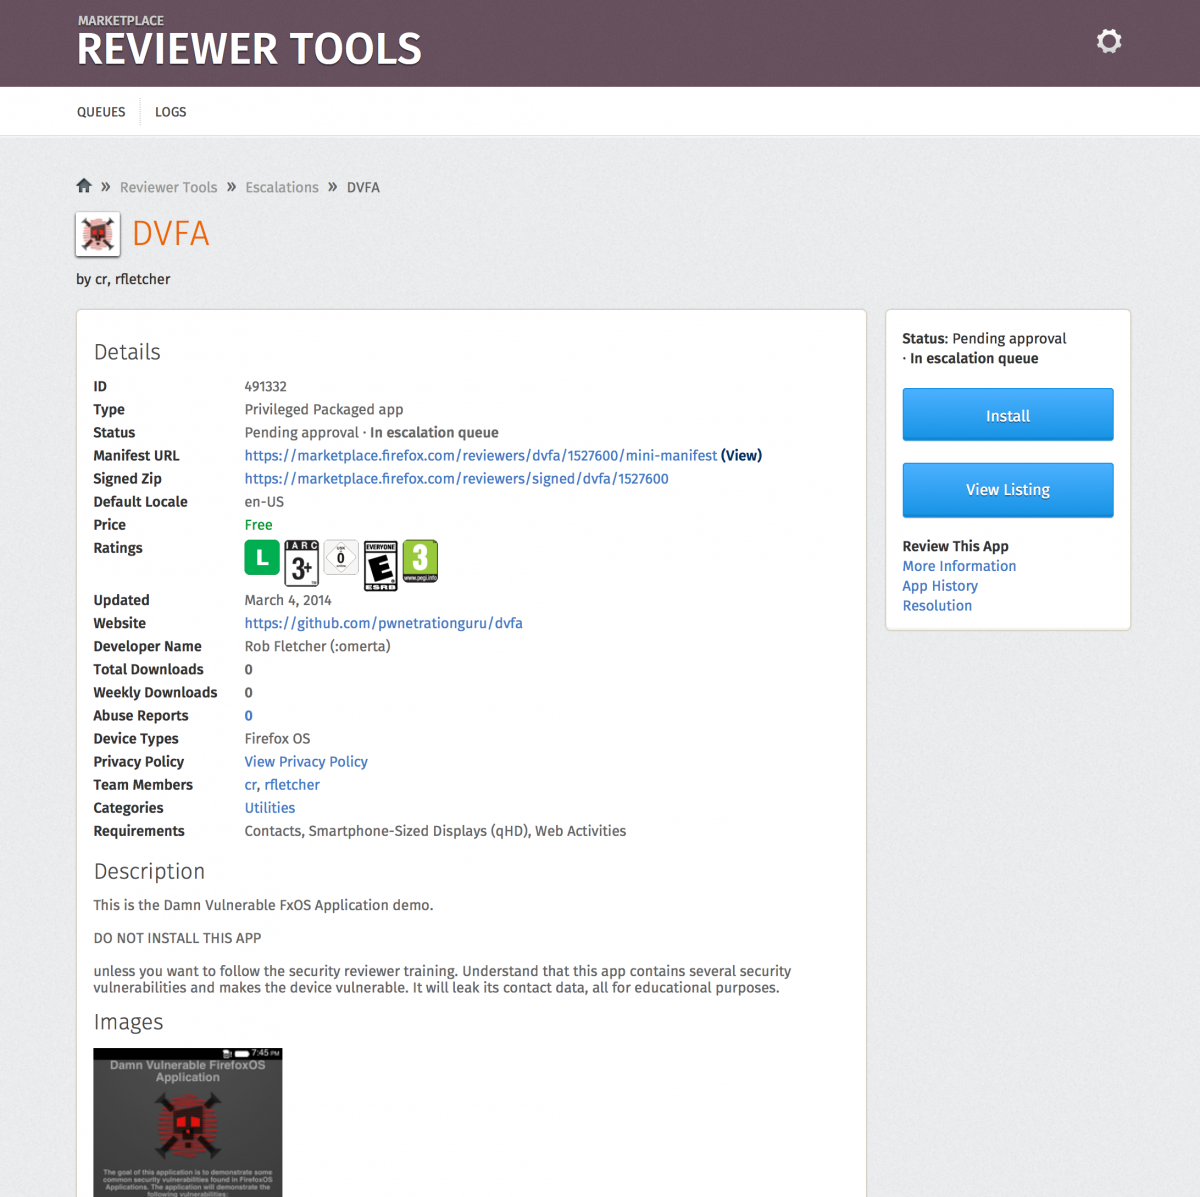The image size is (1200, 1197).
Task: Open the App History link
Action: 940,586
